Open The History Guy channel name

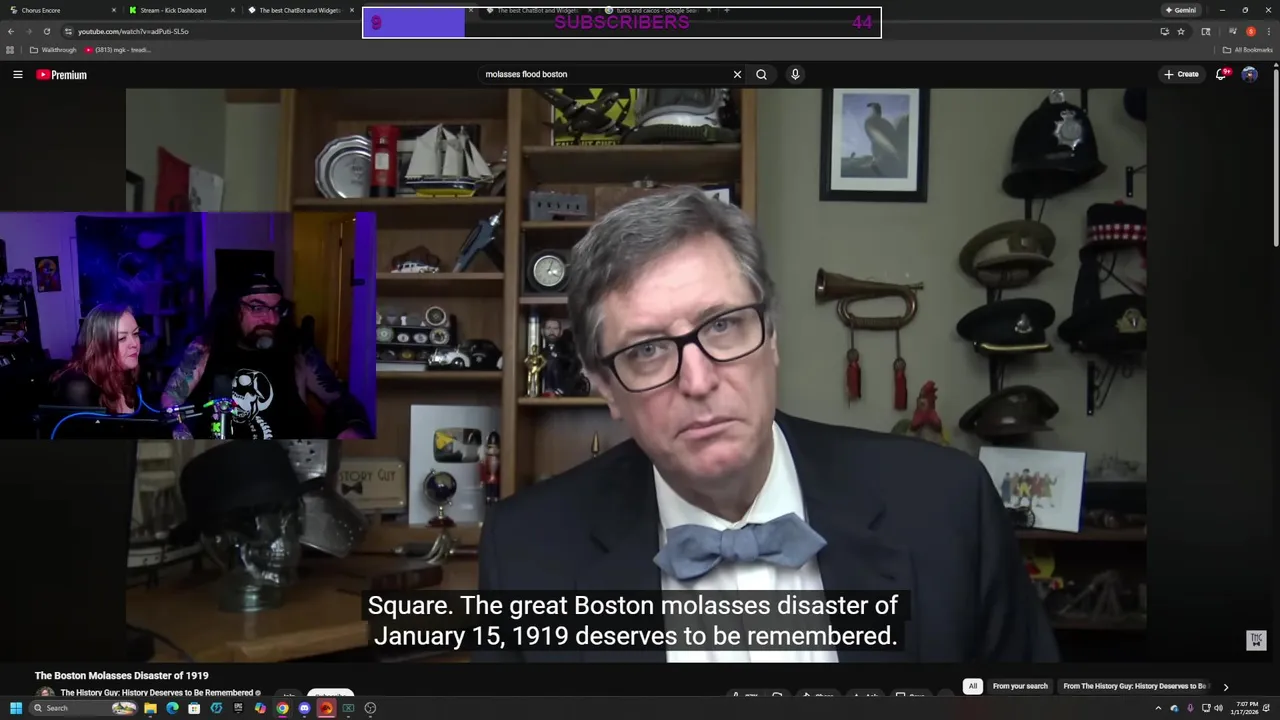[156, 693]
